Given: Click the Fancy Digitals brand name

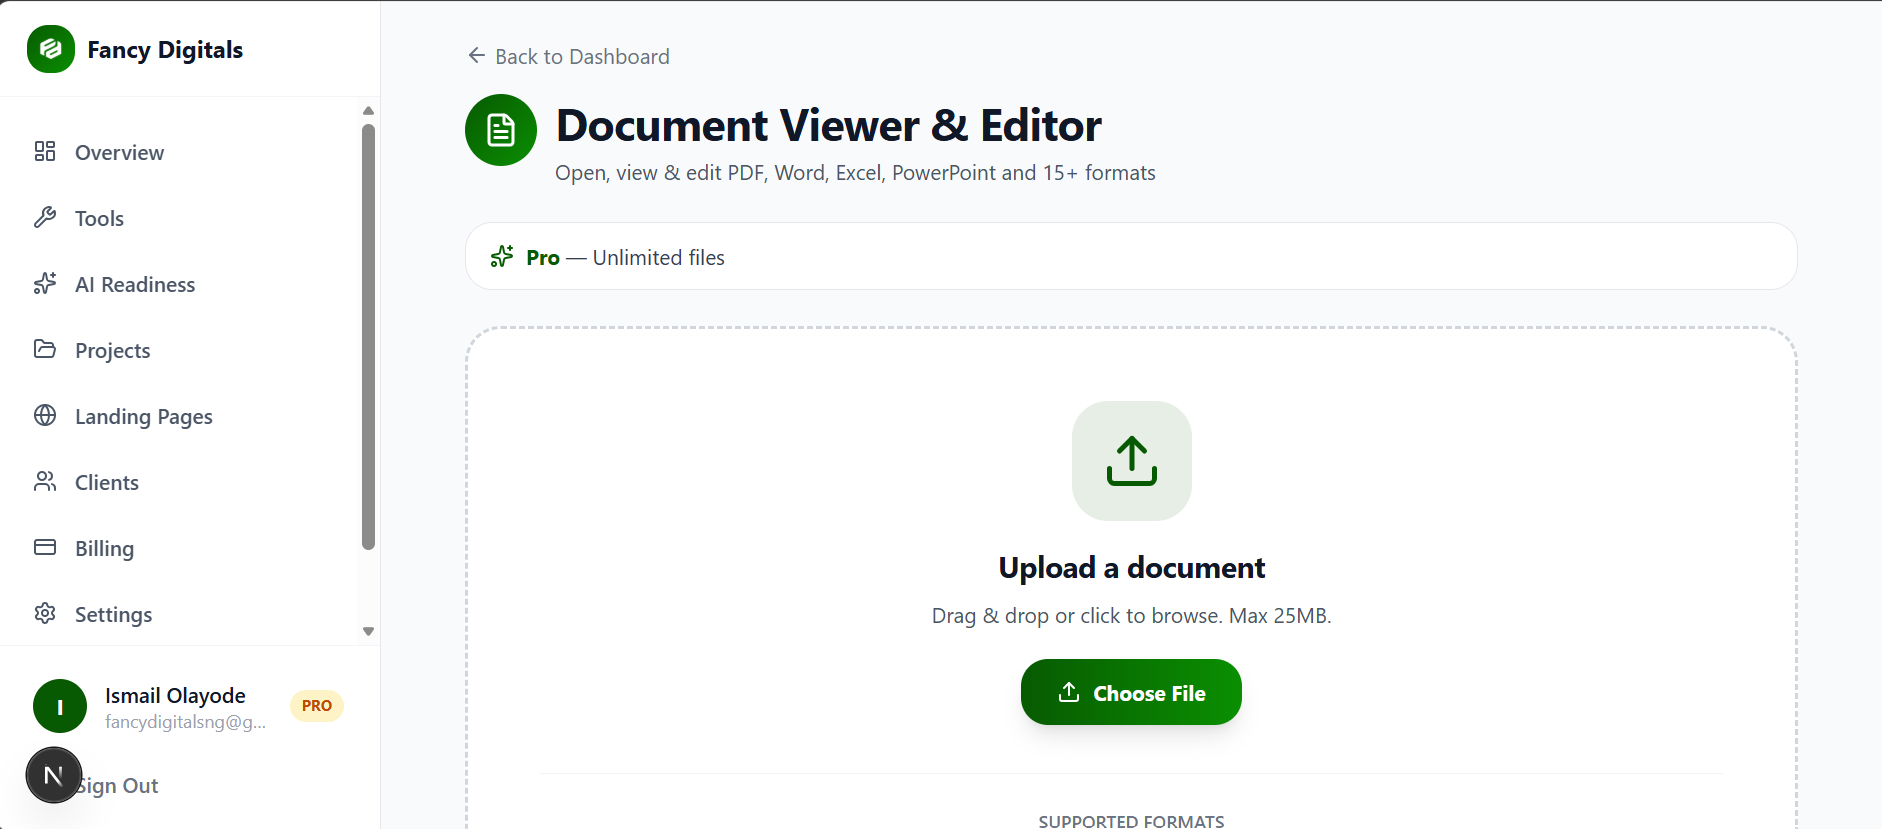Looking at the screenshot, I should (165, 50).
